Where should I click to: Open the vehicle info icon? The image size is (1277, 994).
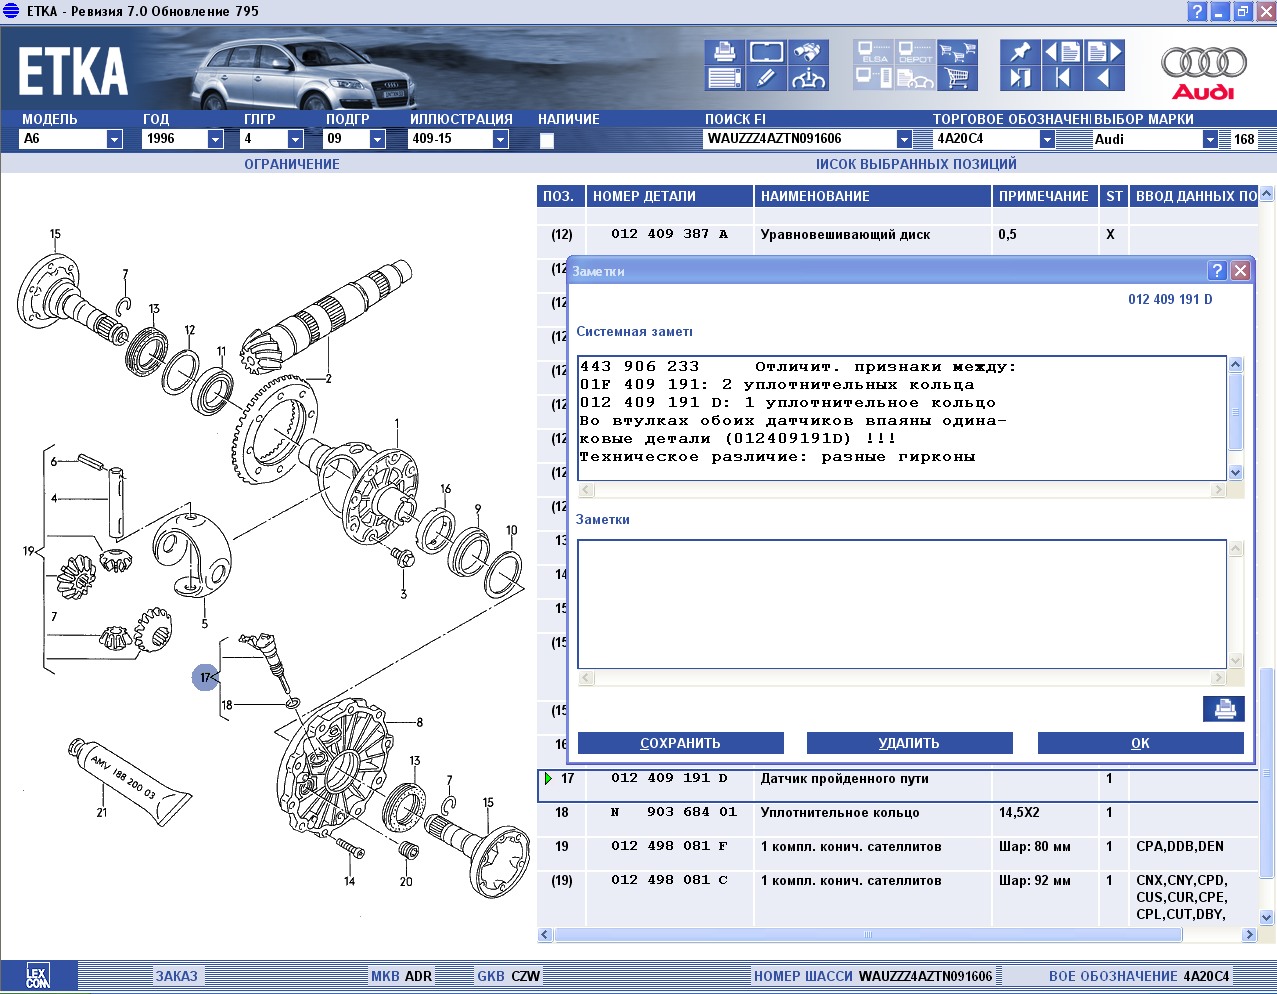(x=808, y=78)
